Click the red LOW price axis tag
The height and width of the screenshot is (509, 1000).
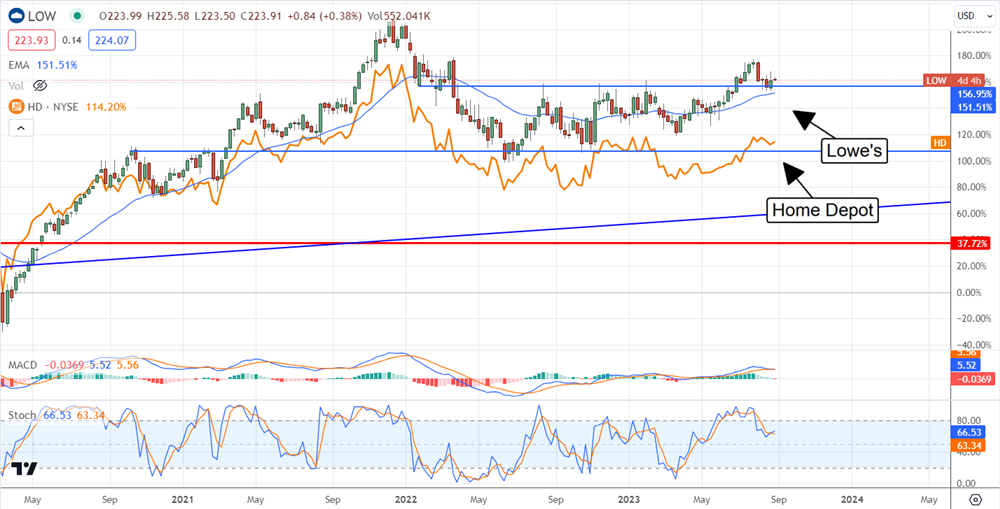point(935,80)
